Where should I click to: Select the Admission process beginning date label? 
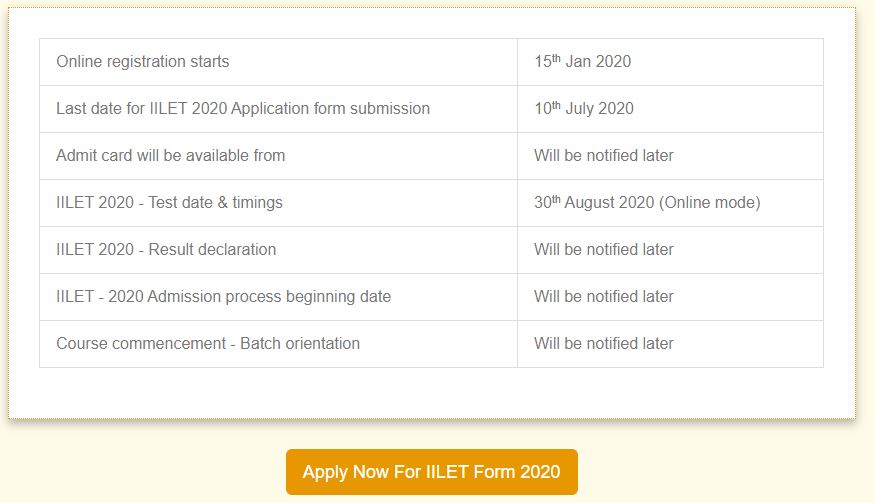pos(224,297)
